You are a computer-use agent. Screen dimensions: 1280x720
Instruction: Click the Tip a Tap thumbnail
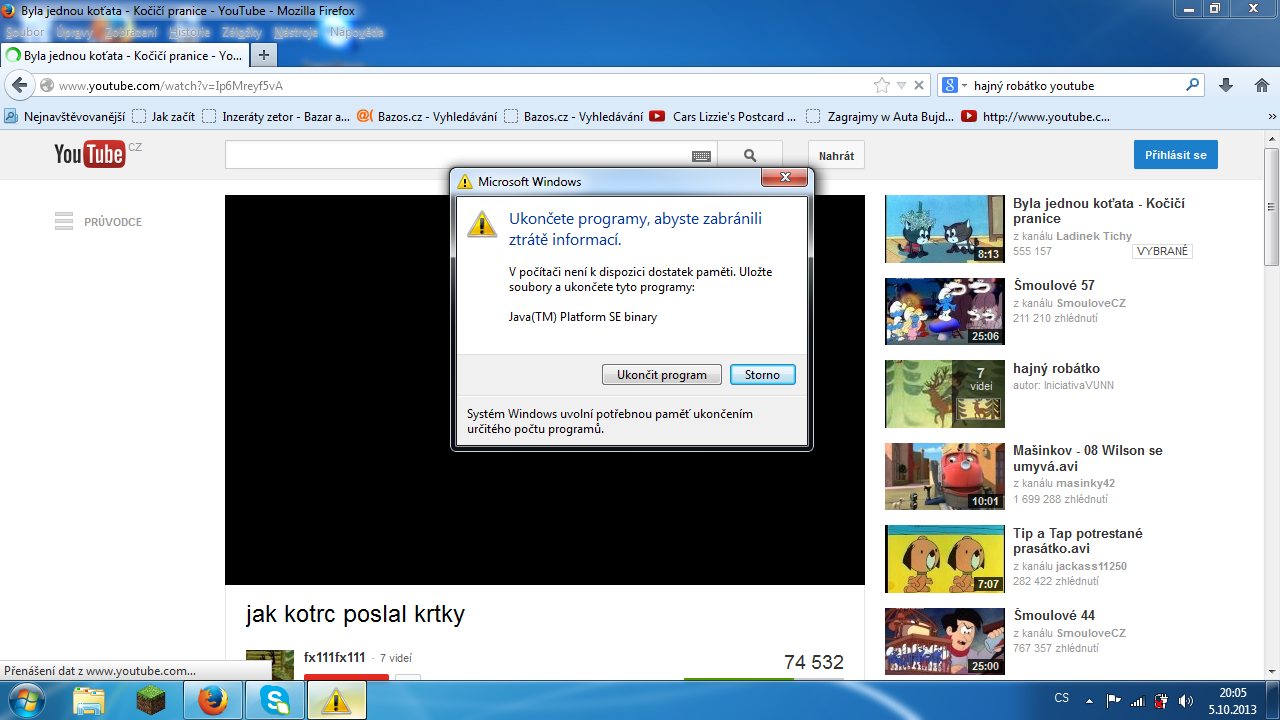tap(945, 559)
